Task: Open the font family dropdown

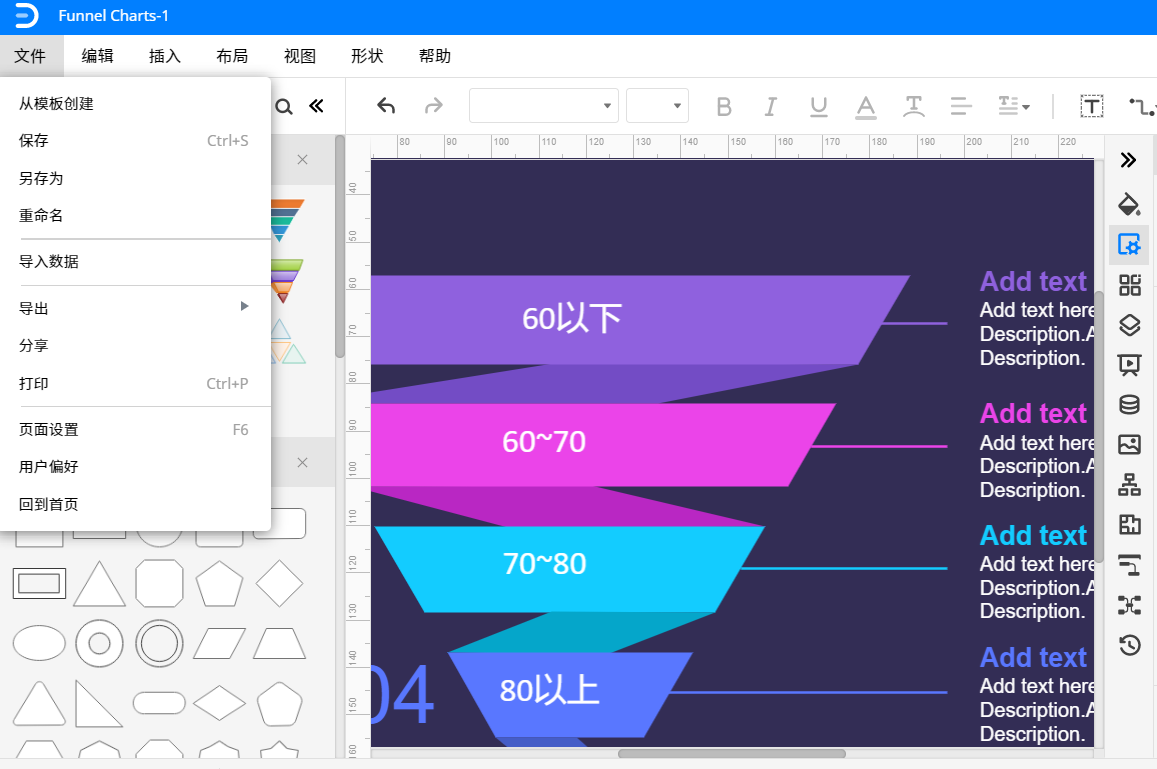Action: (544, 106)
